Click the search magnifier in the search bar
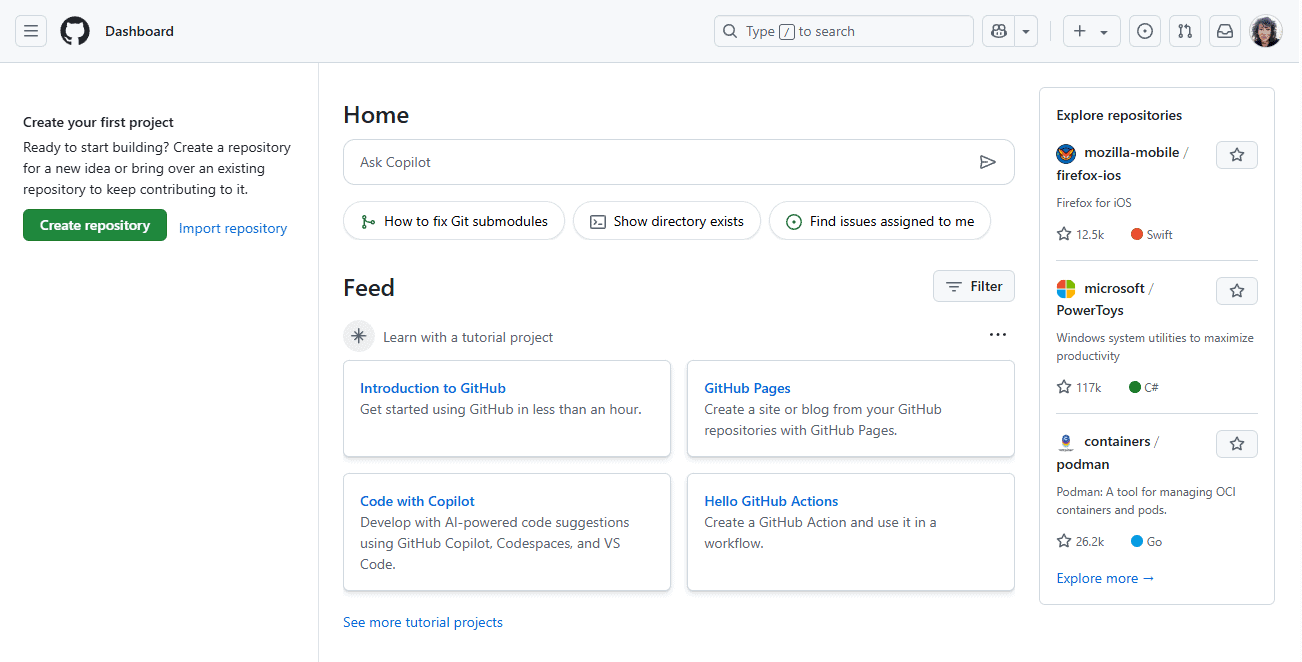The width and height of the screenshot is (1302, 662). pyautogui.click(x=729, y=31)
